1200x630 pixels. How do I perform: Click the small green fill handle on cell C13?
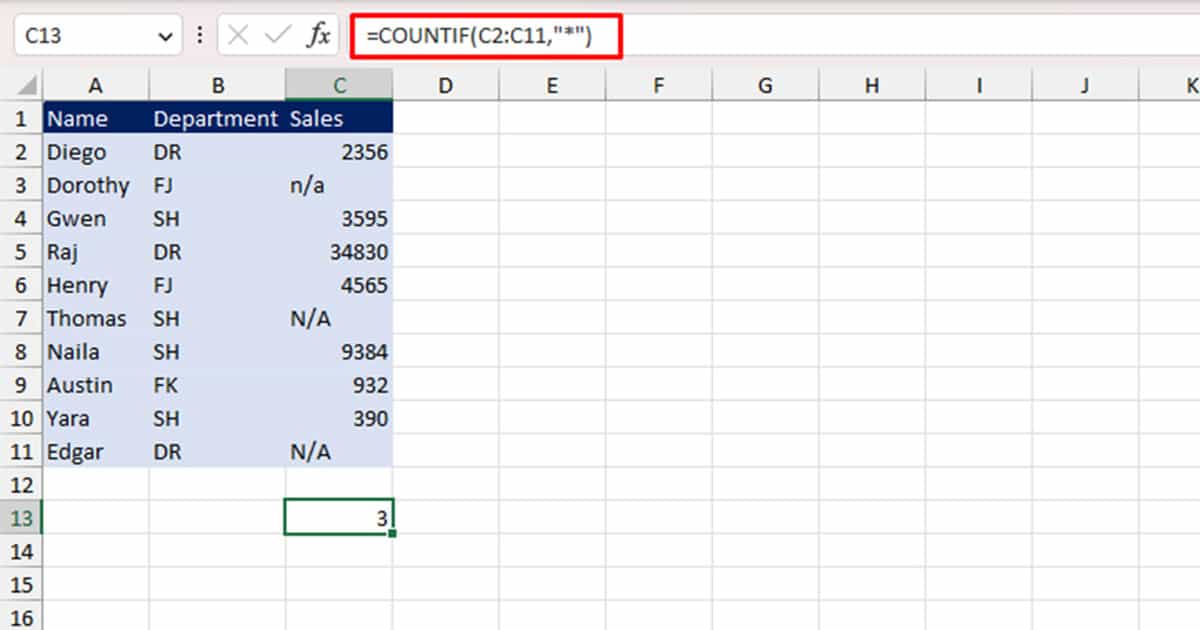392,534
